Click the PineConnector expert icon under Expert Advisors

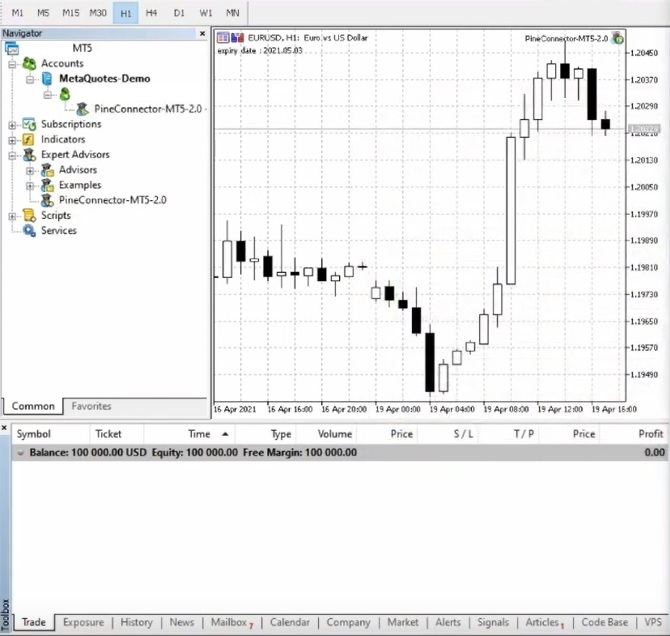point(47,200)
